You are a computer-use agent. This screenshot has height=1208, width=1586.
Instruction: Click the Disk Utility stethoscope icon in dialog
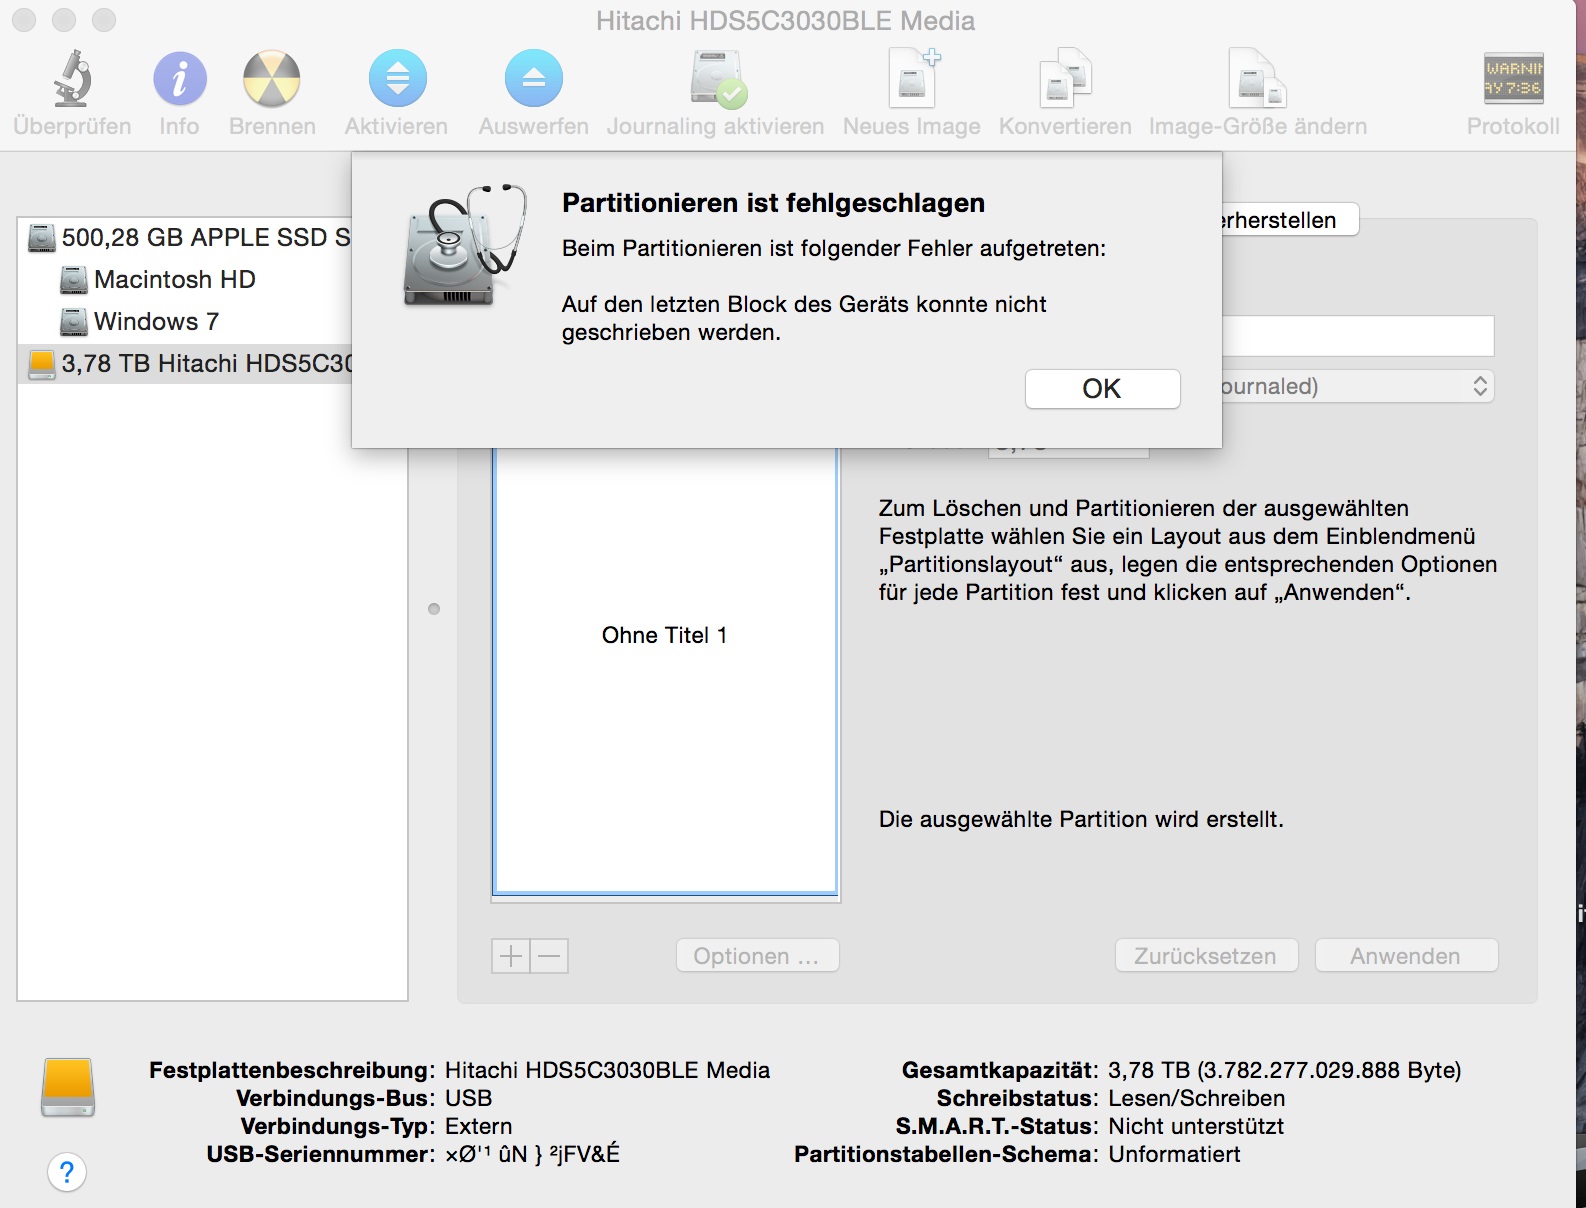(x=464, y=246)
